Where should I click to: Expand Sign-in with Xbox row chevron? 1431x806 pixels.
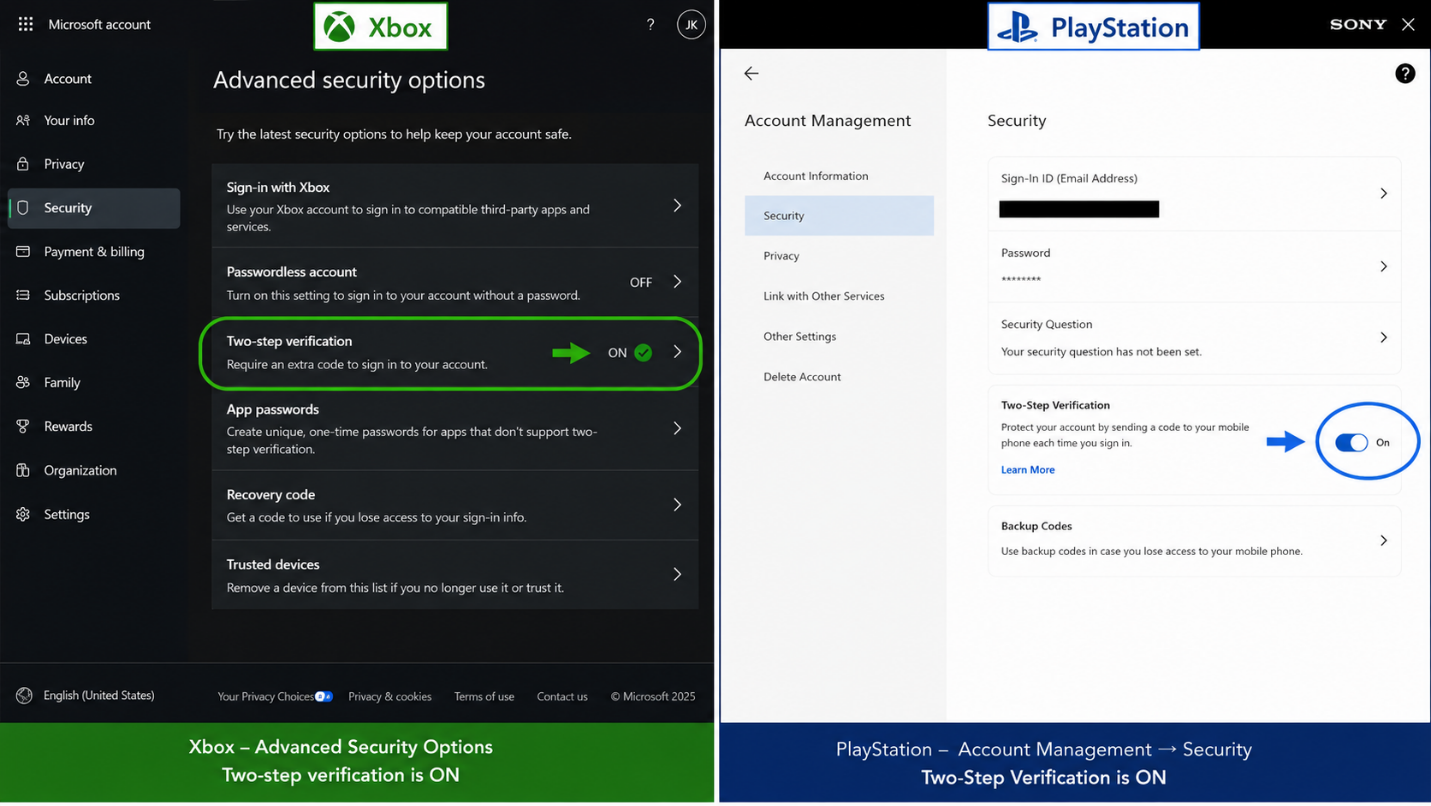(x=677, y=205)
